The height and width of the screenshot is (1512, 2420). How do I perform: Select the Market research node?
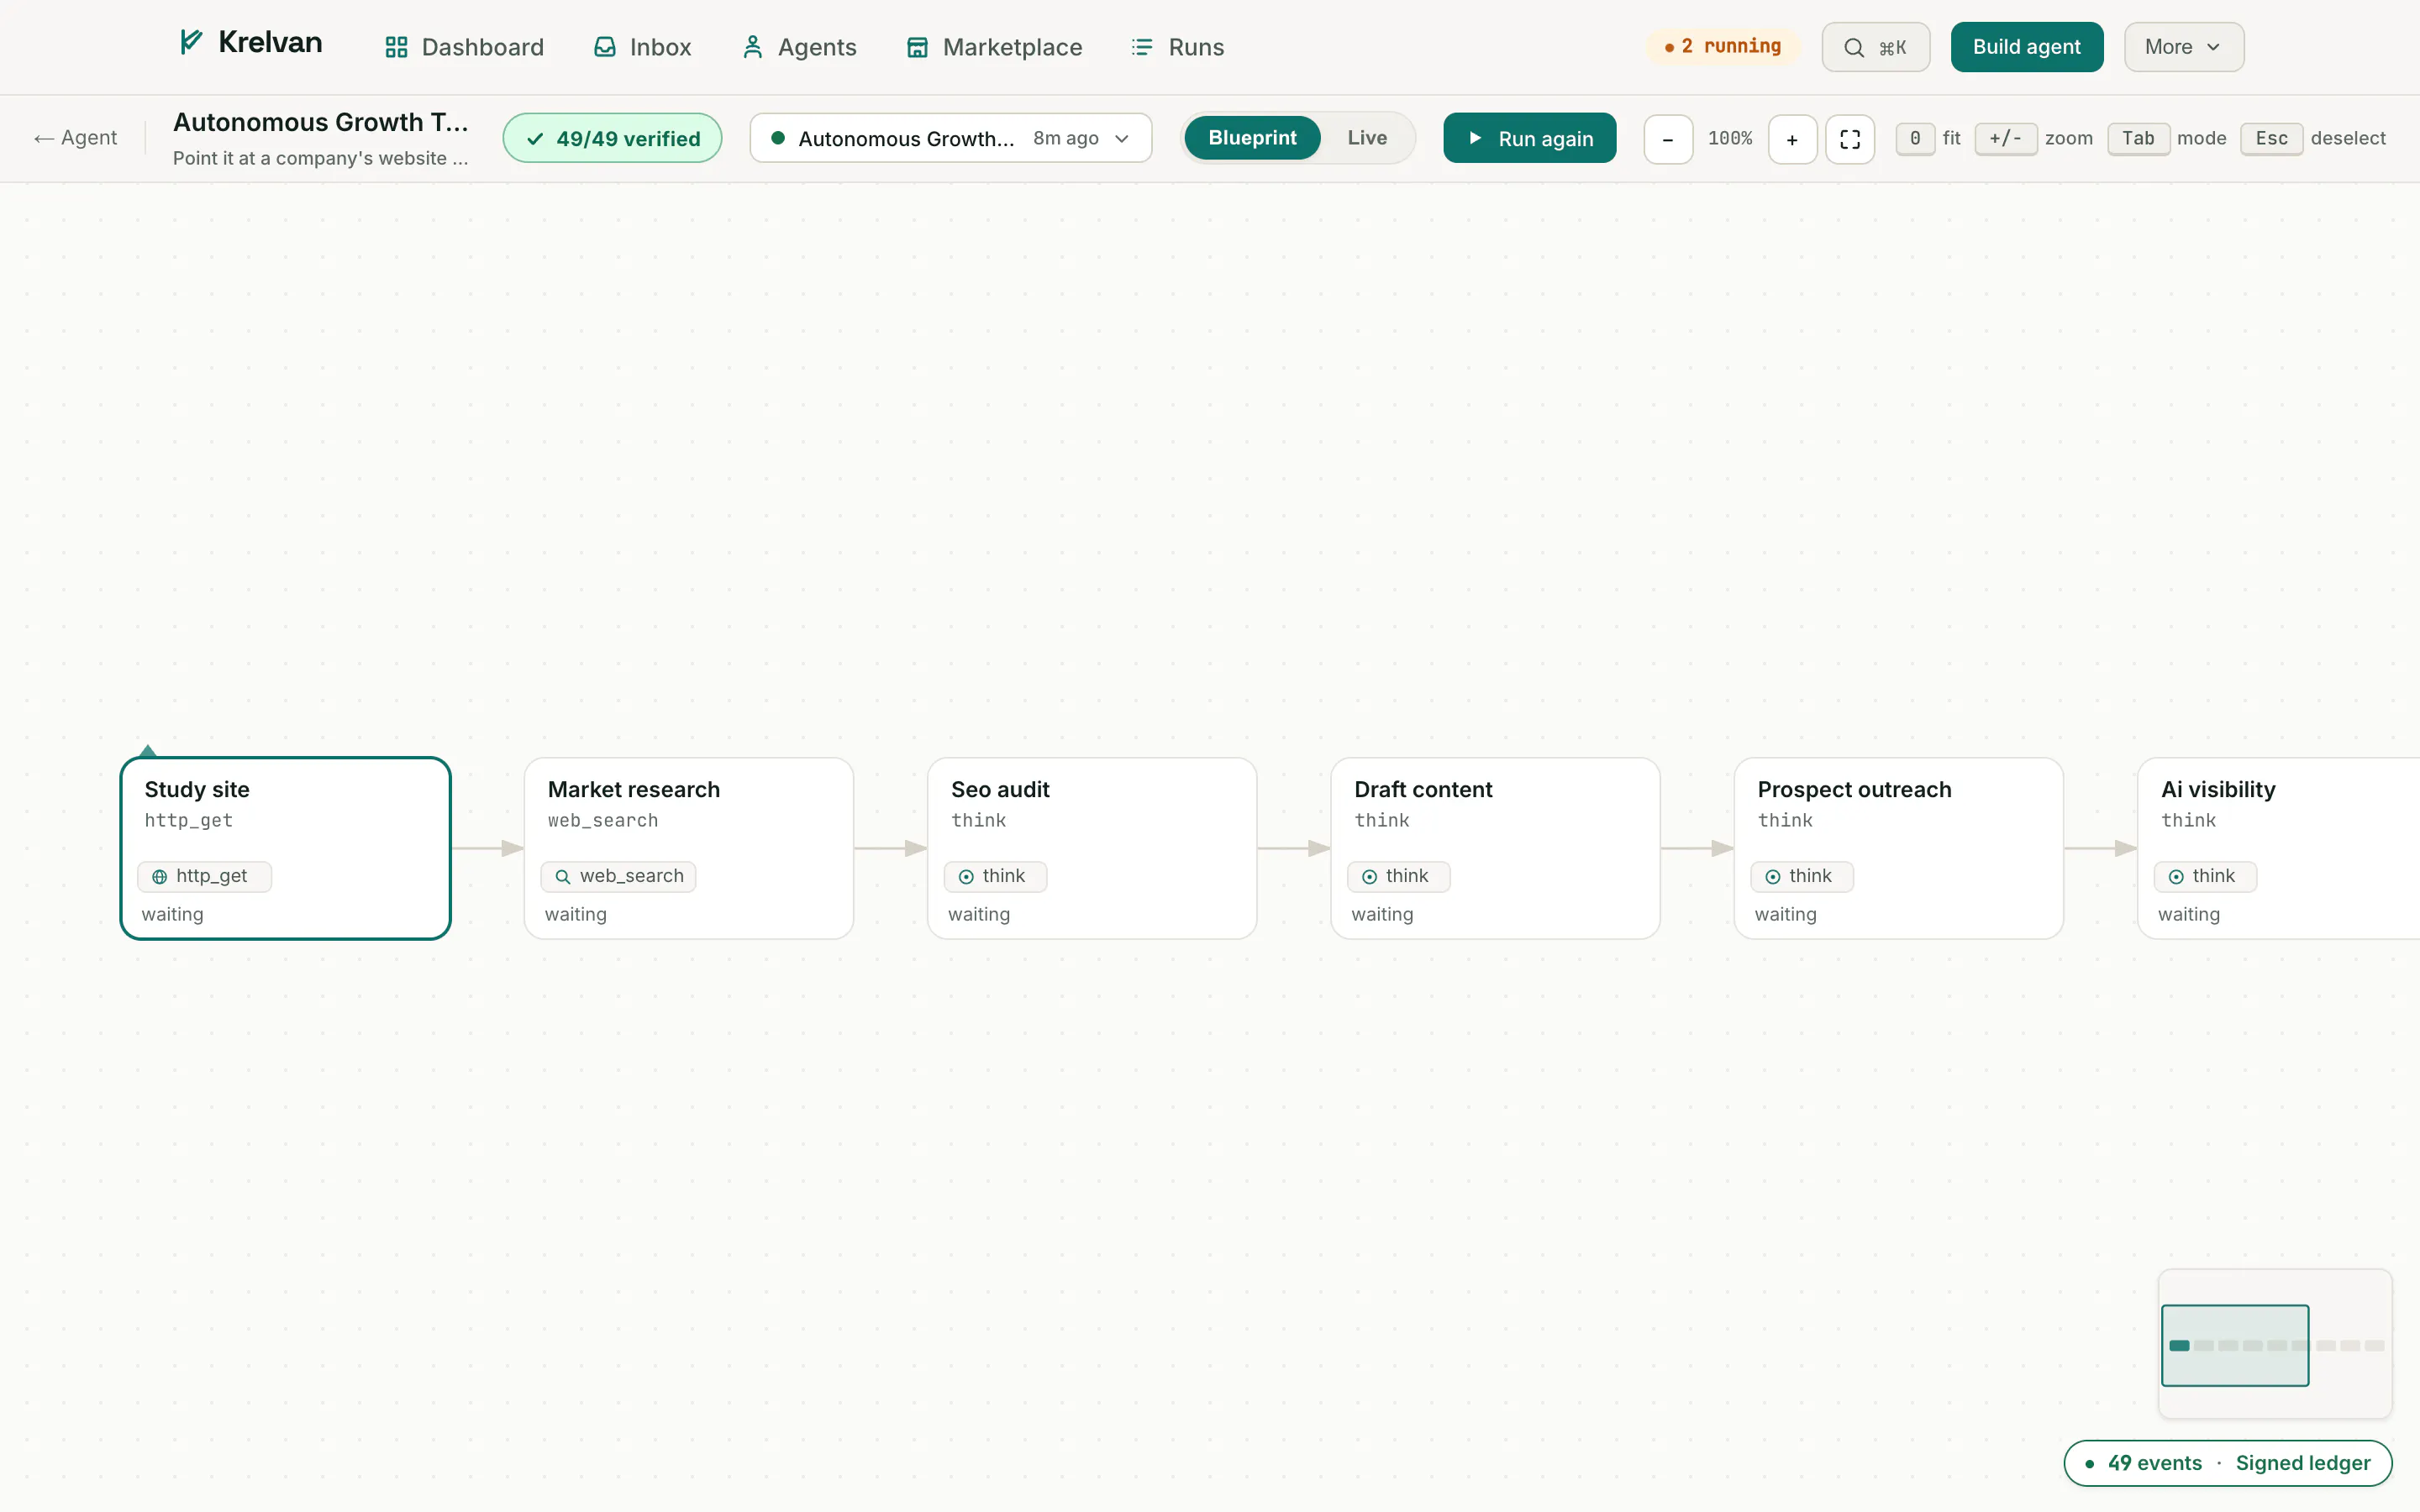pyautogui.click(x=688, y=848)
